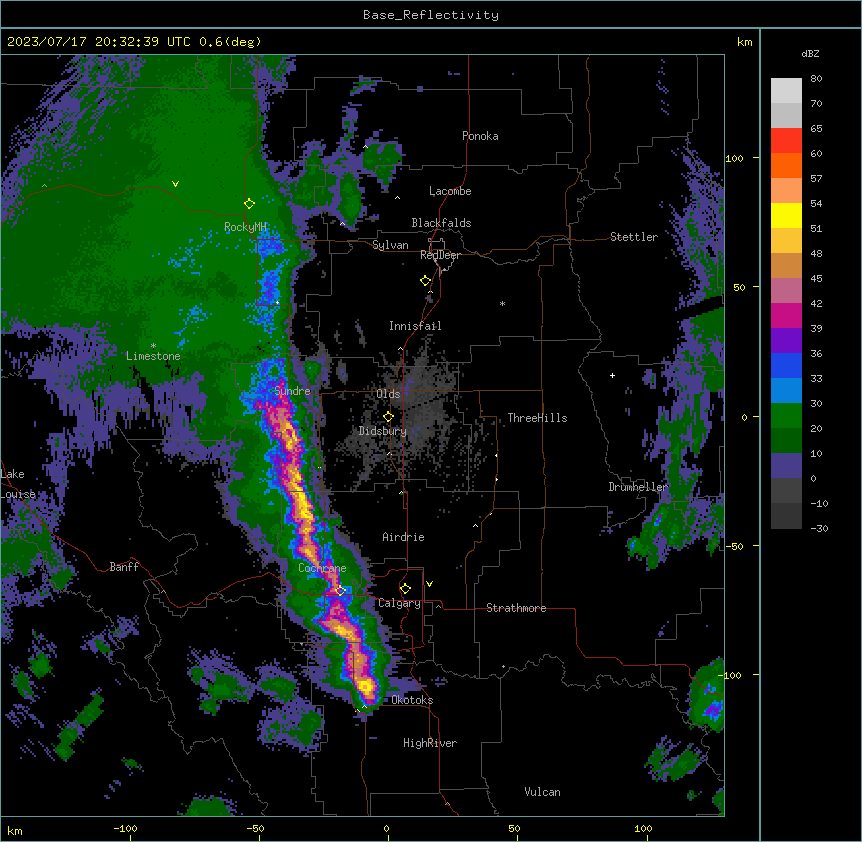Click the km unit label at bottom-left
862x842 pixels.
[x=15, y=830]
